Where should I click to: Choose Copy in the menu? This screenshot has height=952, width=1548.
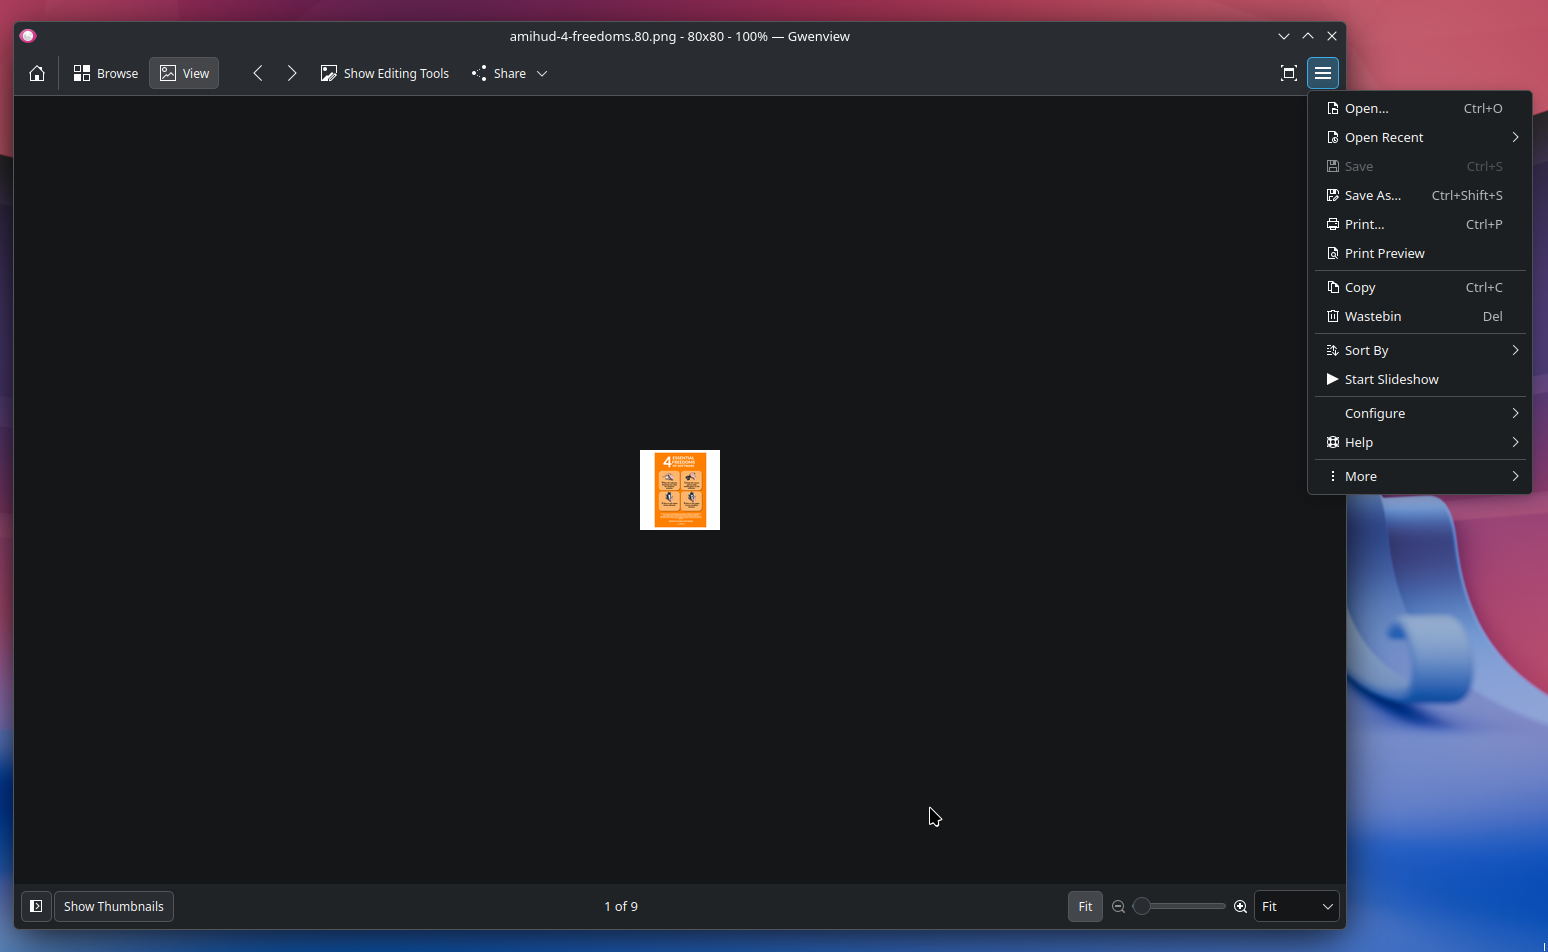coord(1420,287)
